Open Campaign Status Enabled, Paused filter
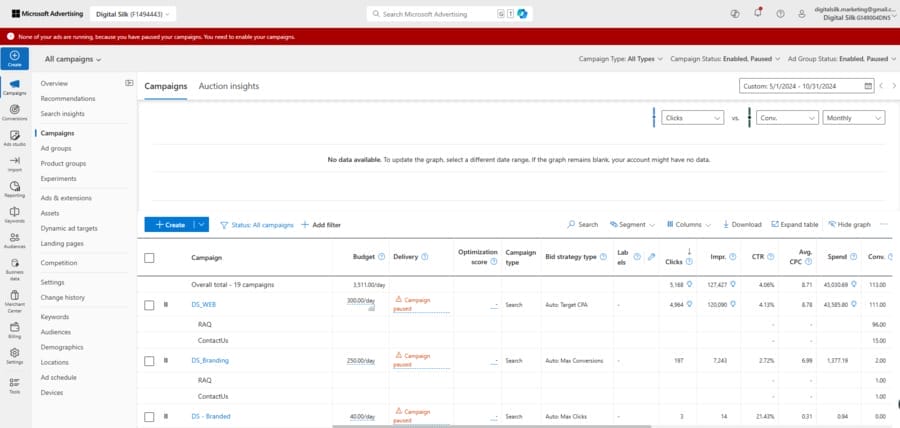The height and width of the screenshot is (428, 900). pyautogui.click(x=725, y=59)
